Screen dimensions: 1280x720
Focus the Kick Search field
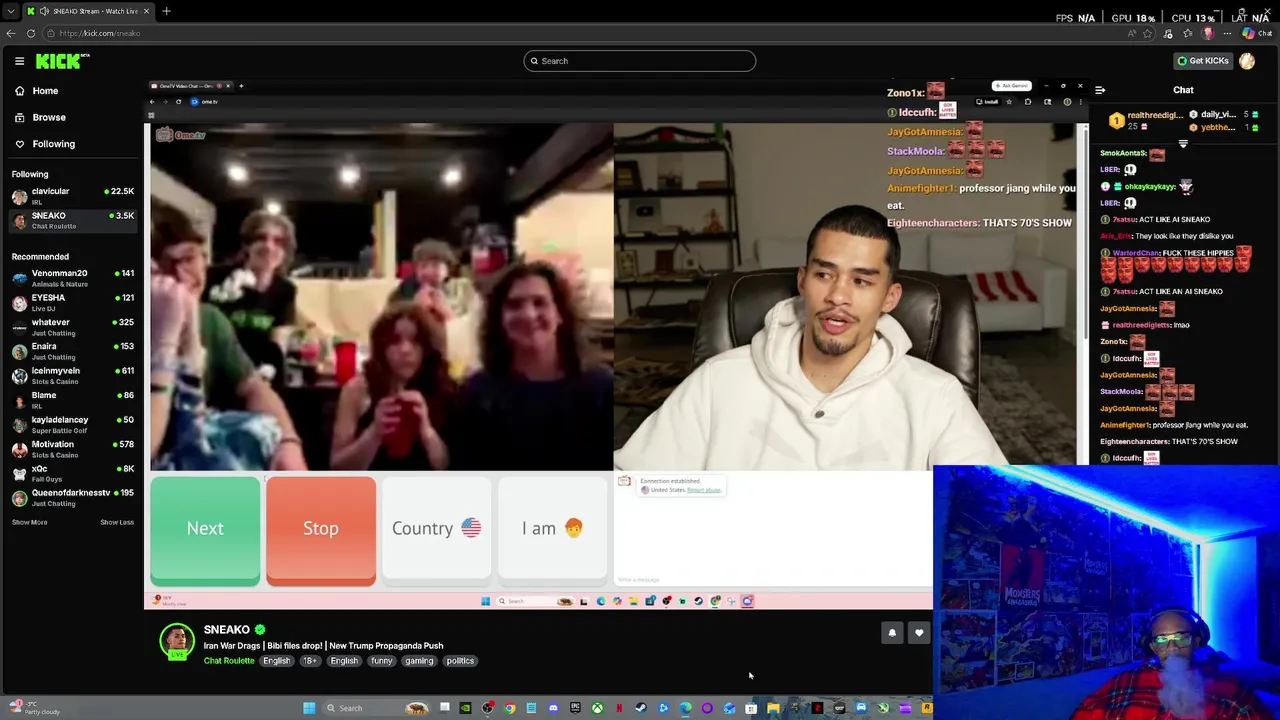click(640, 61)
